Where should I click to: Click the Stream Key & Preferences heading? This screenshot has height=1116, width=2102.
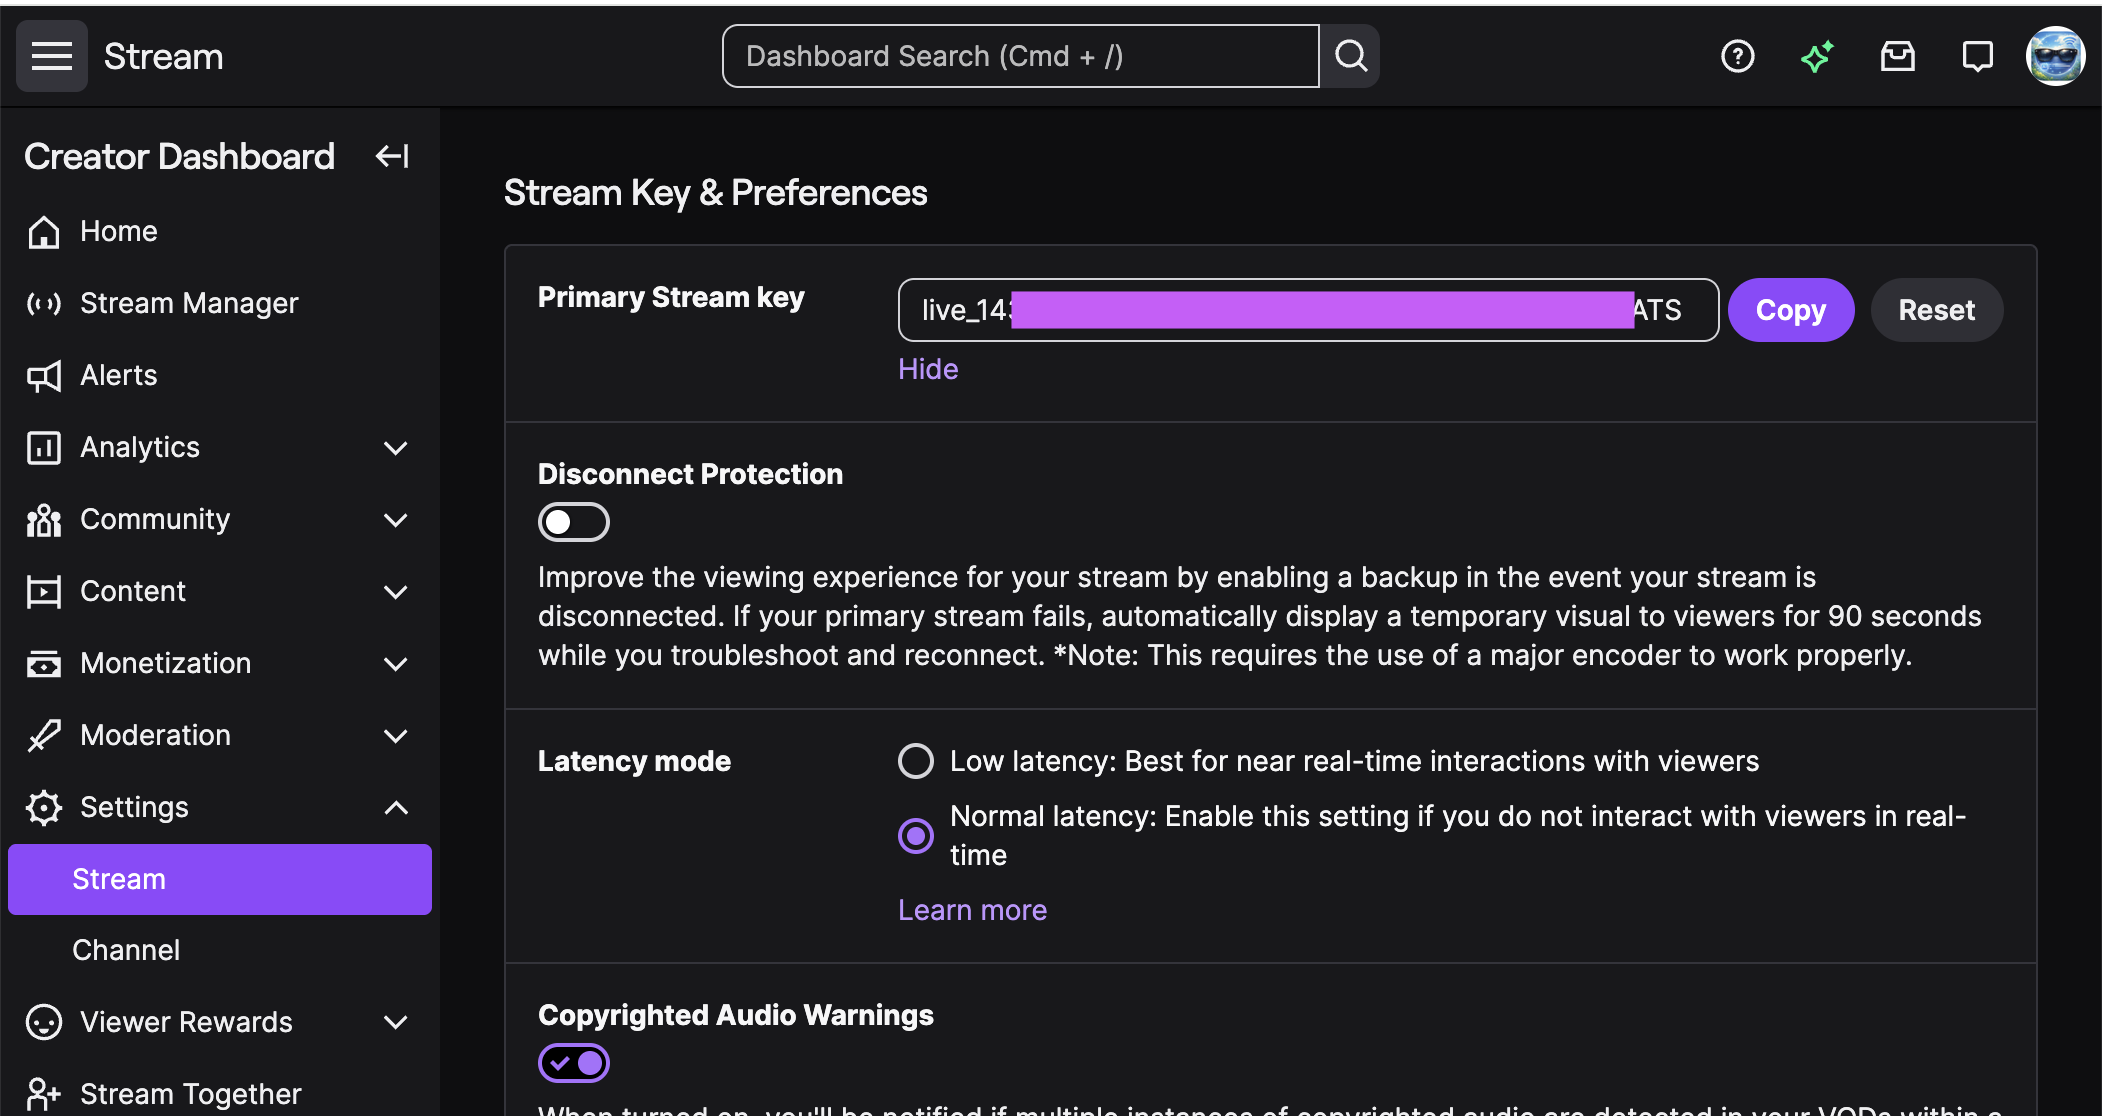(x=715, y=192)
